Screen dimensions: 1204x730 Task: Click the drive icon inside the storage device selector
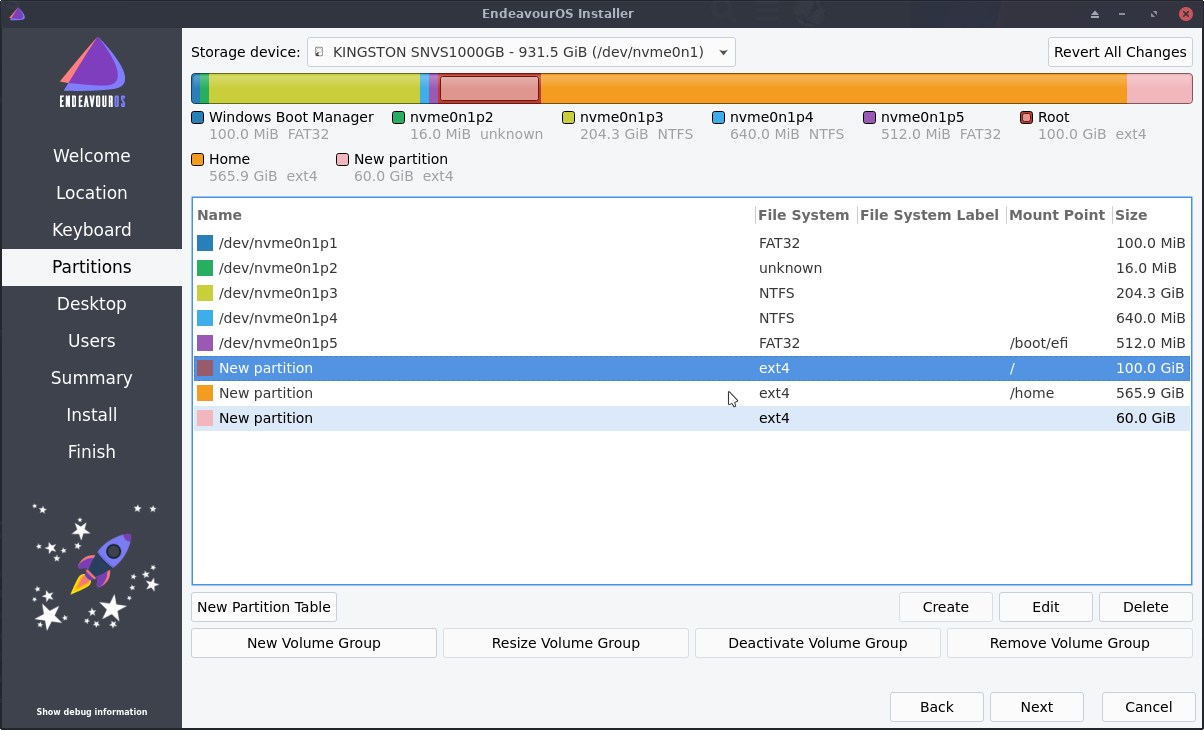coord(321,52)
